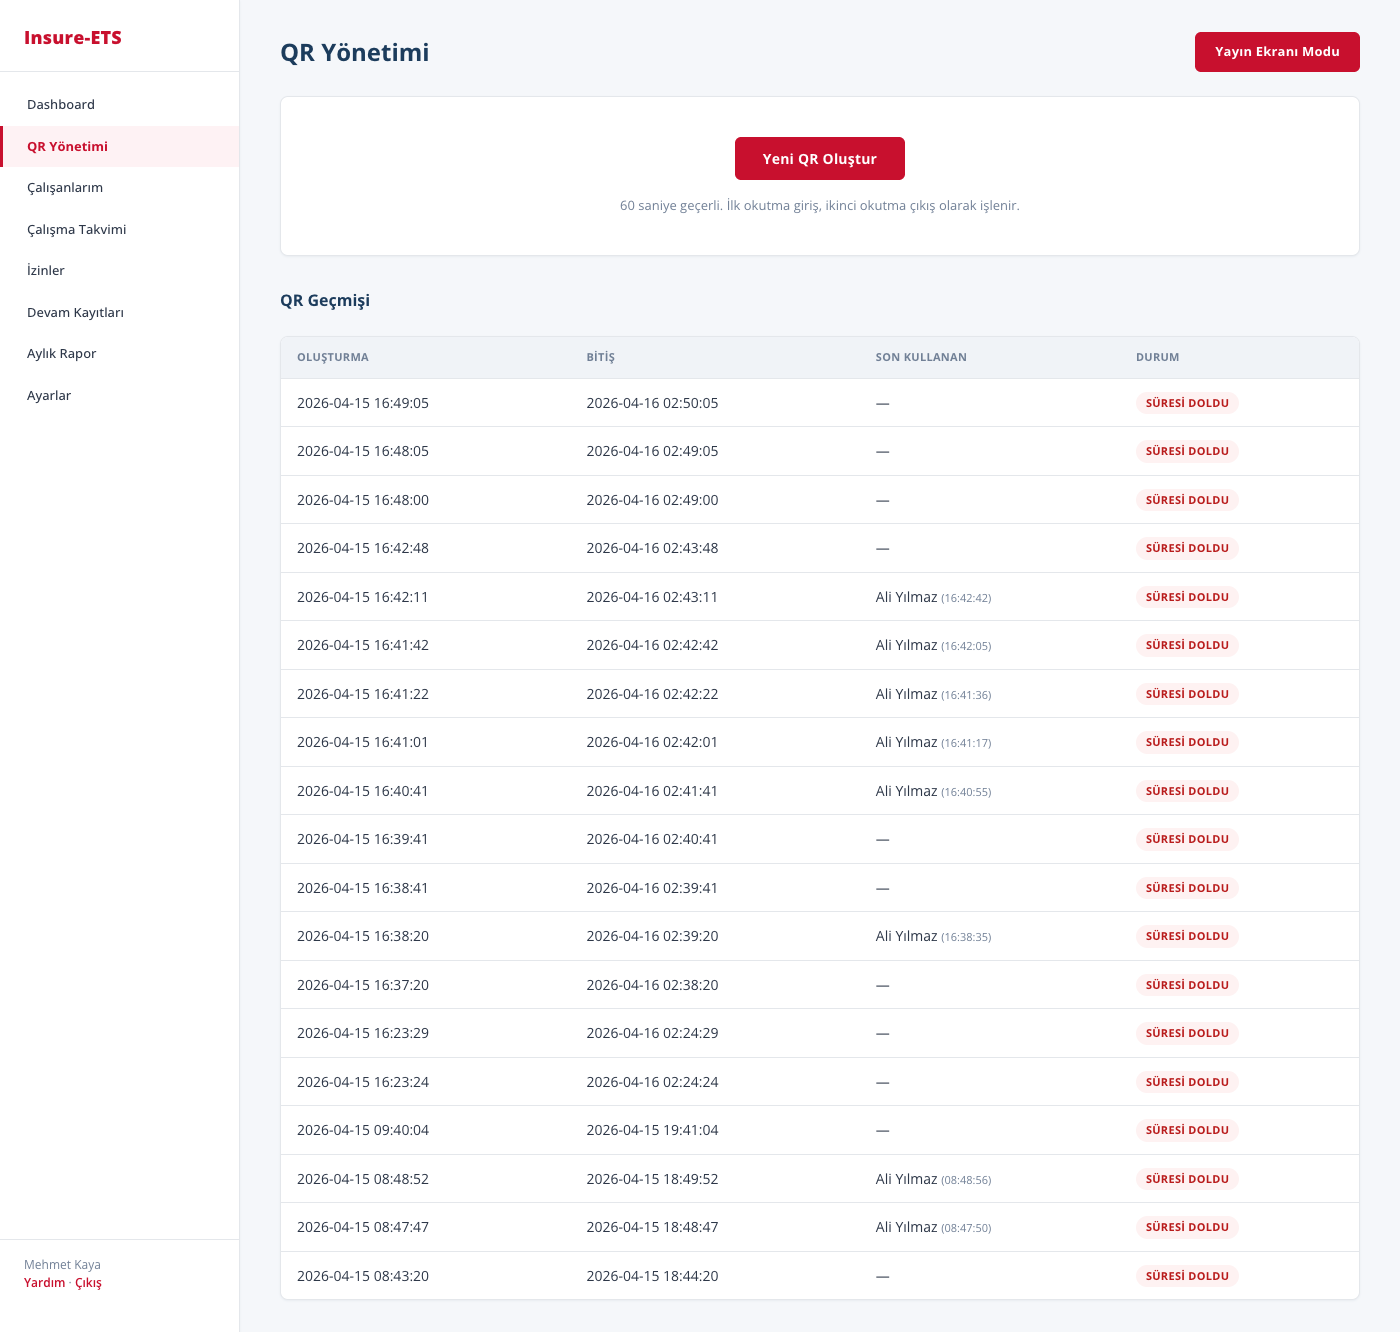Switch to Yayın Ekranı Modu
The height and width of the screenshot is (1332, 1400).
pyautogui.click(x=1276, y=52)
